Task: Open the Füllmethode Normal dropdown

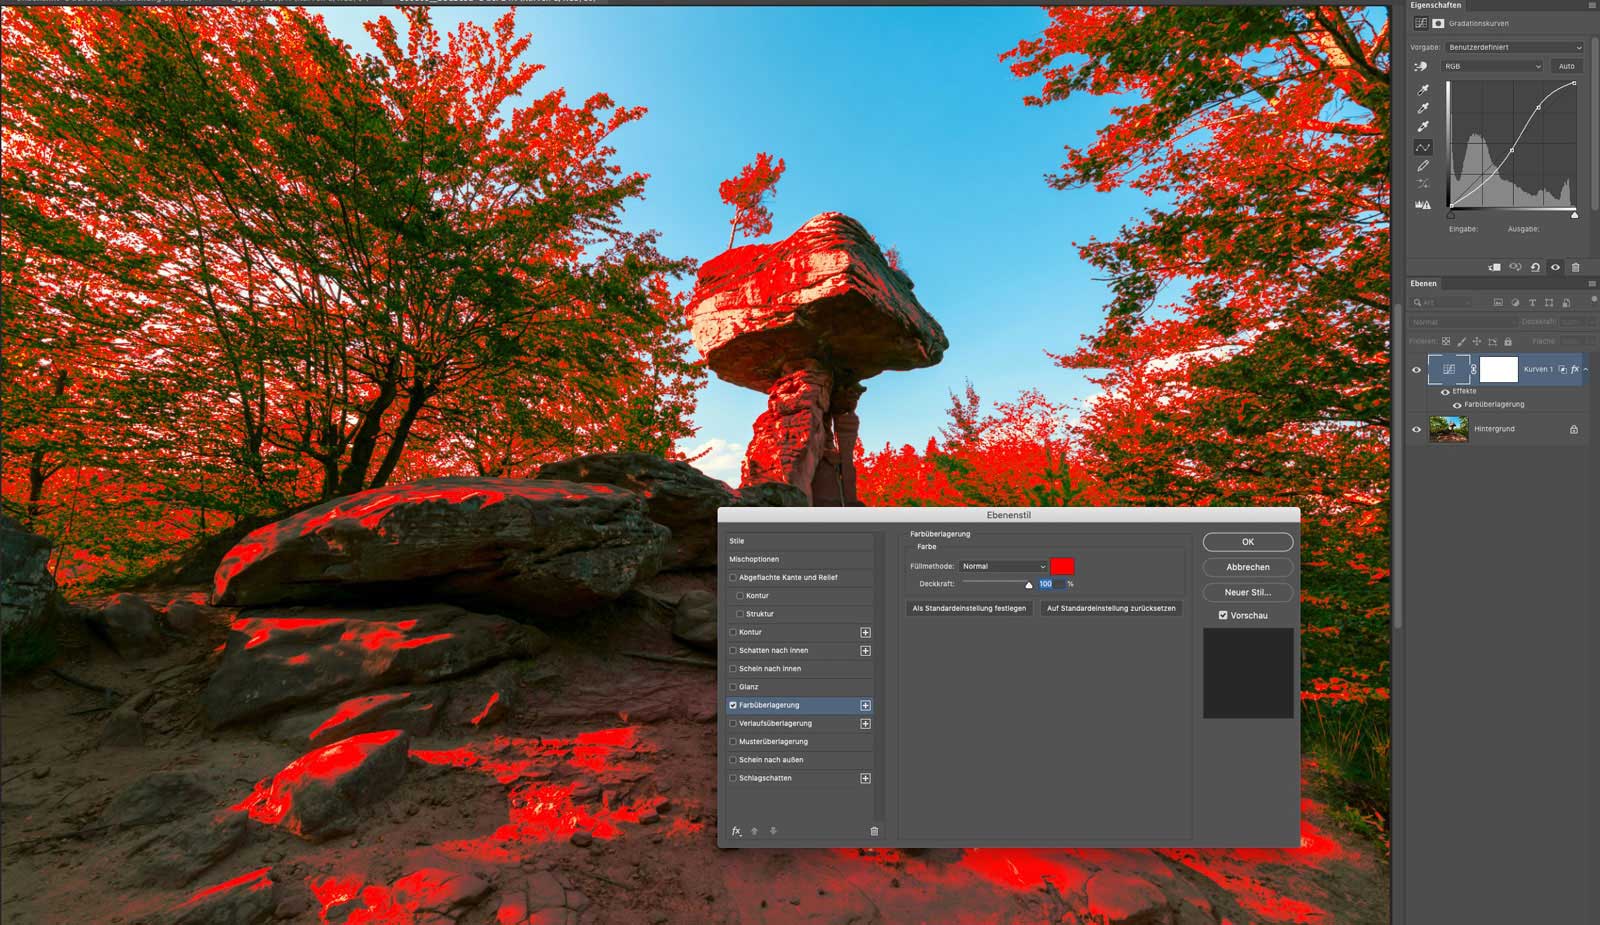Action: 1003,566
